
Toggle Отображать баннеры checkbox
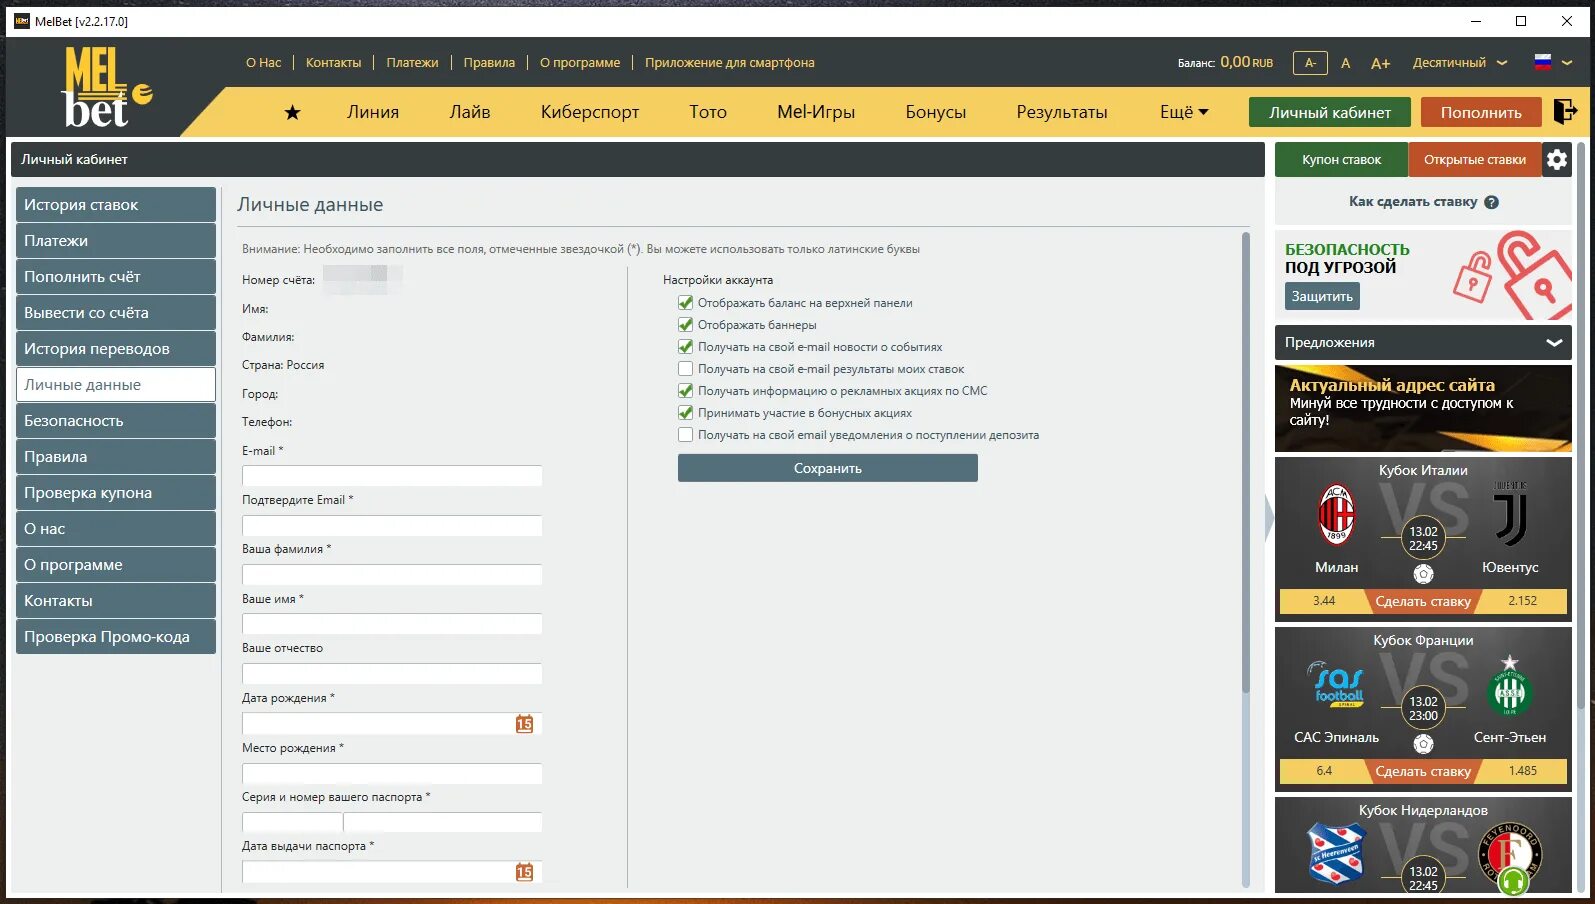point(685,325)
